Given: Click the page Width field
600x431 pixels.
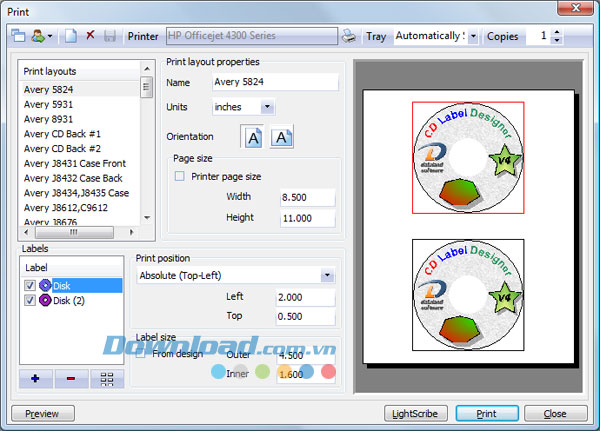Looking at the screenshot, I should 308,198.
